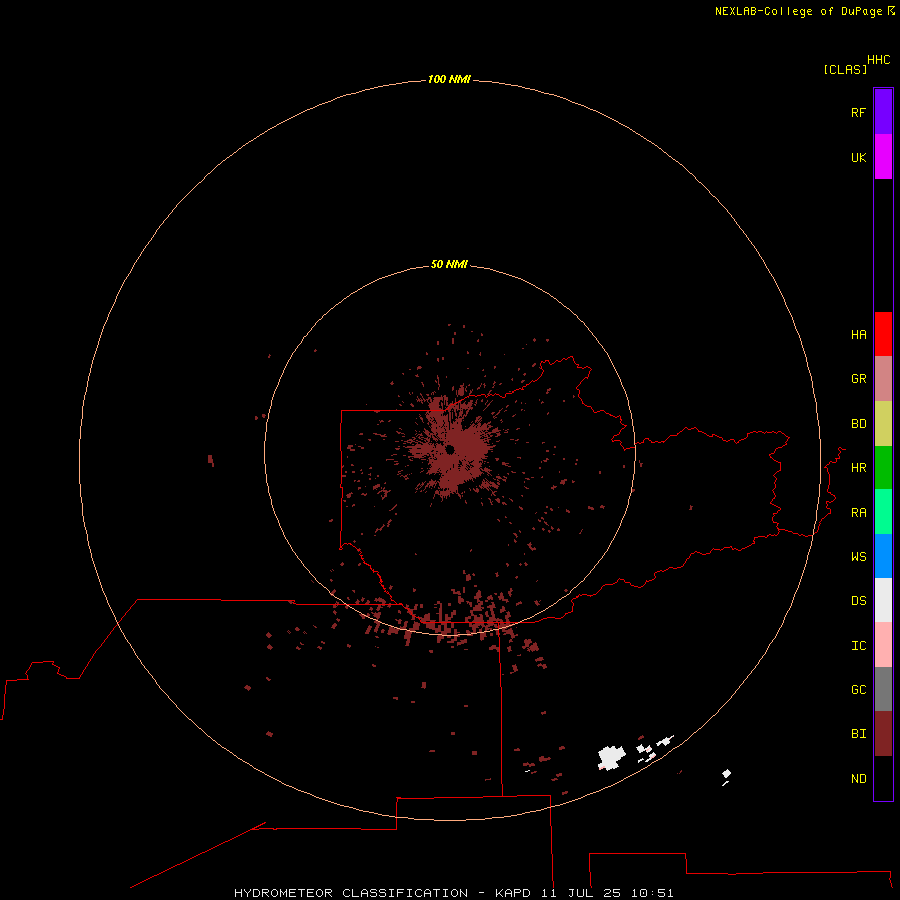The height and width of the screenshot is (900, 900).
Task: Click the RF legend label
Action: (x=858, y=112)
